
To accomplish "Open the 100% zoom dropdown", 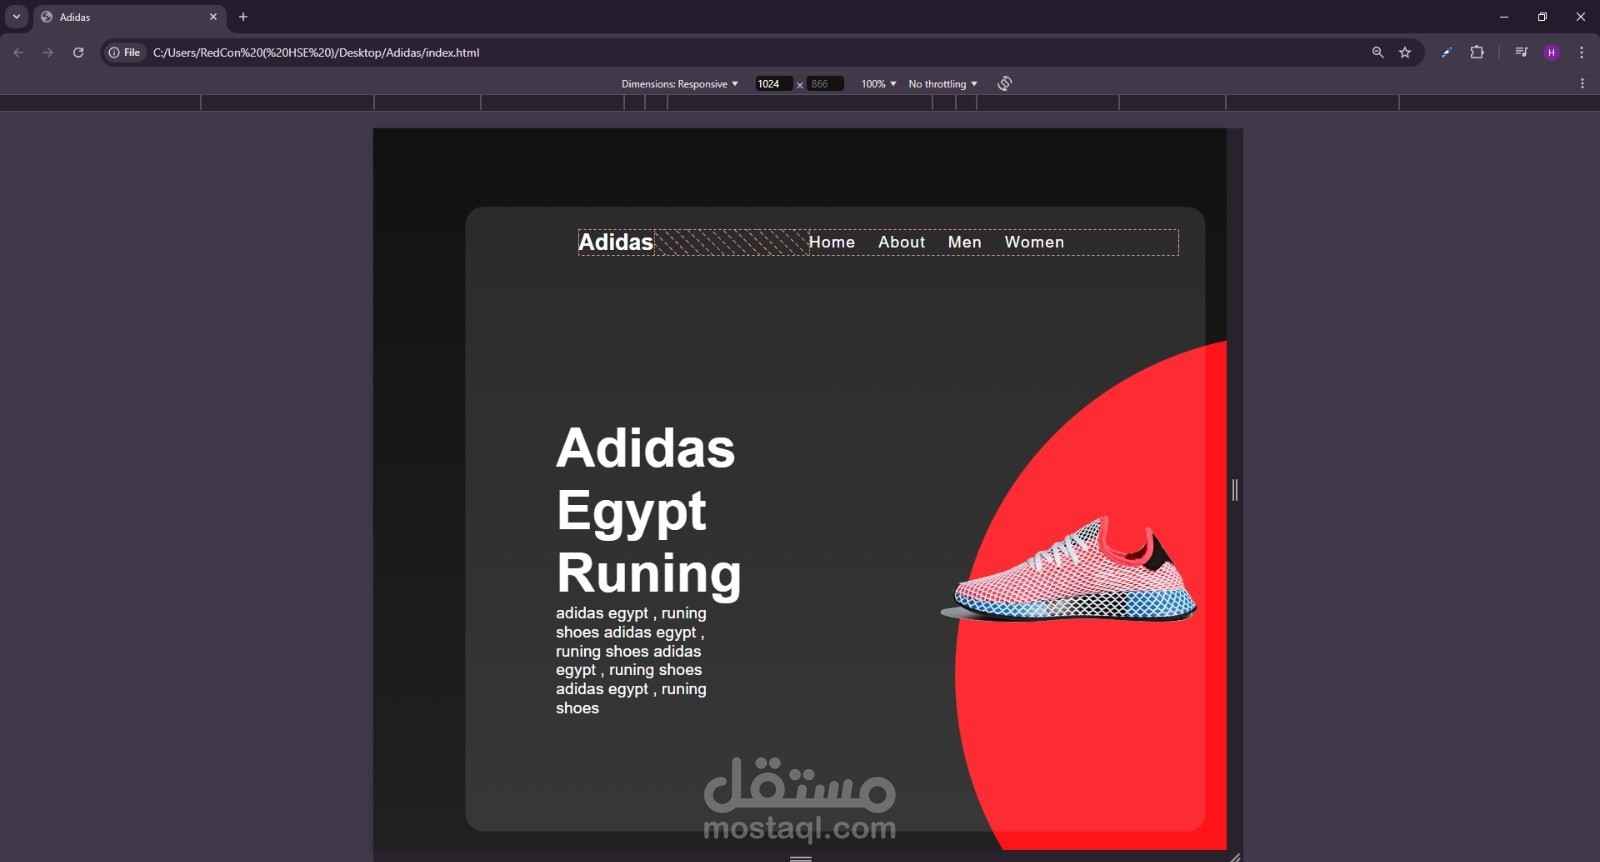I will (878, 84).
